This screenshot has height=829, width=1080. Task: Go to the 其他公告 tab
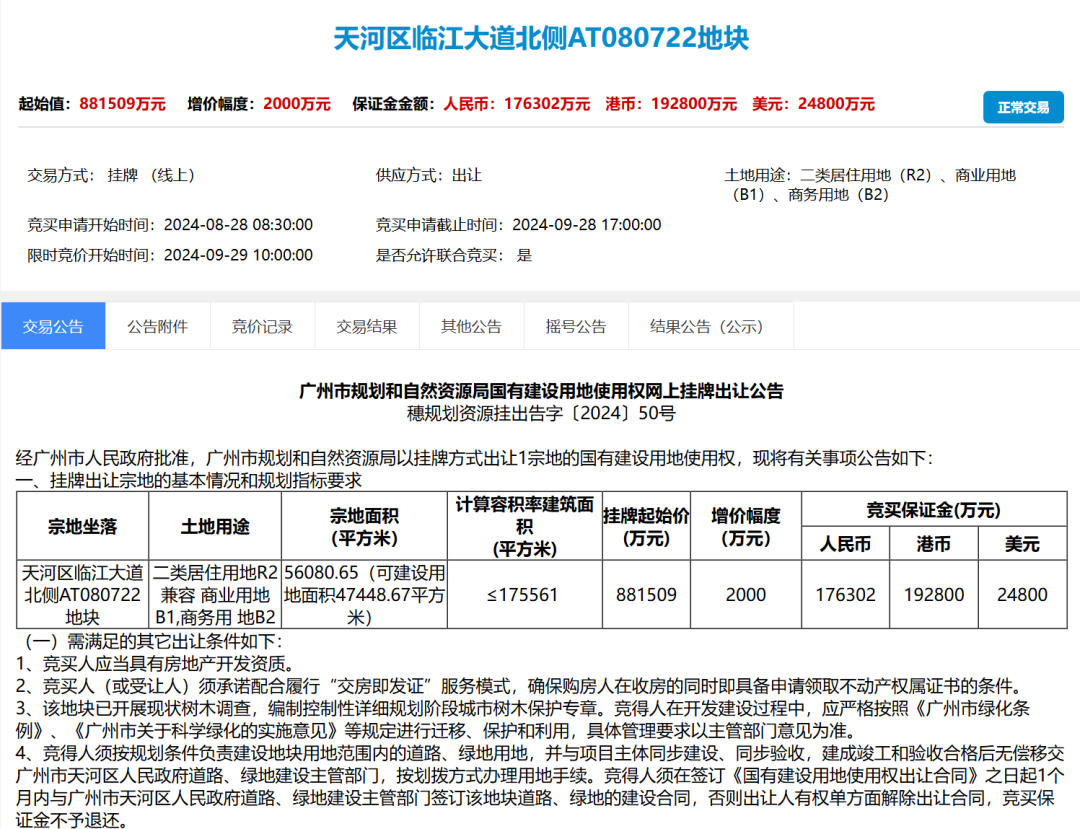pos(471,326)
